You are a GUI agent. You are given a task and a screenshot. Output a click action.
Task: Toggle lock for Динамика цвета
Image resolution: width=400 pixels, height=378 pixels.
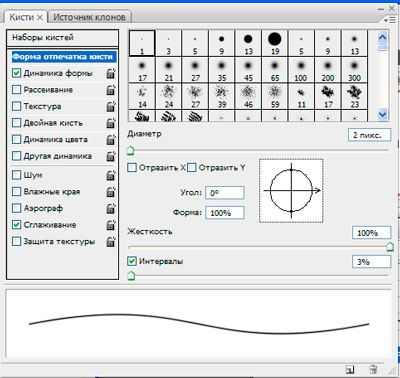tap(111, 140)
